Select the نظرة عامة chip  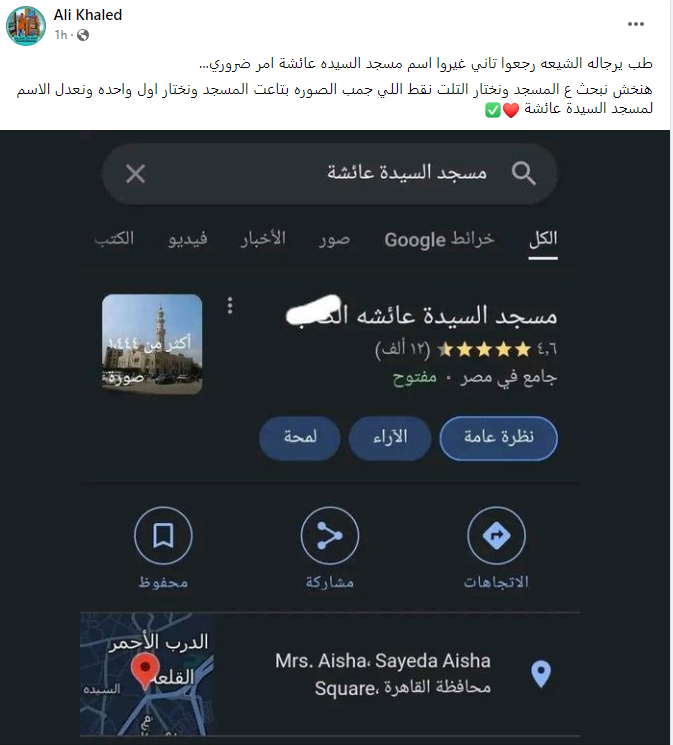tap(499, 438)
